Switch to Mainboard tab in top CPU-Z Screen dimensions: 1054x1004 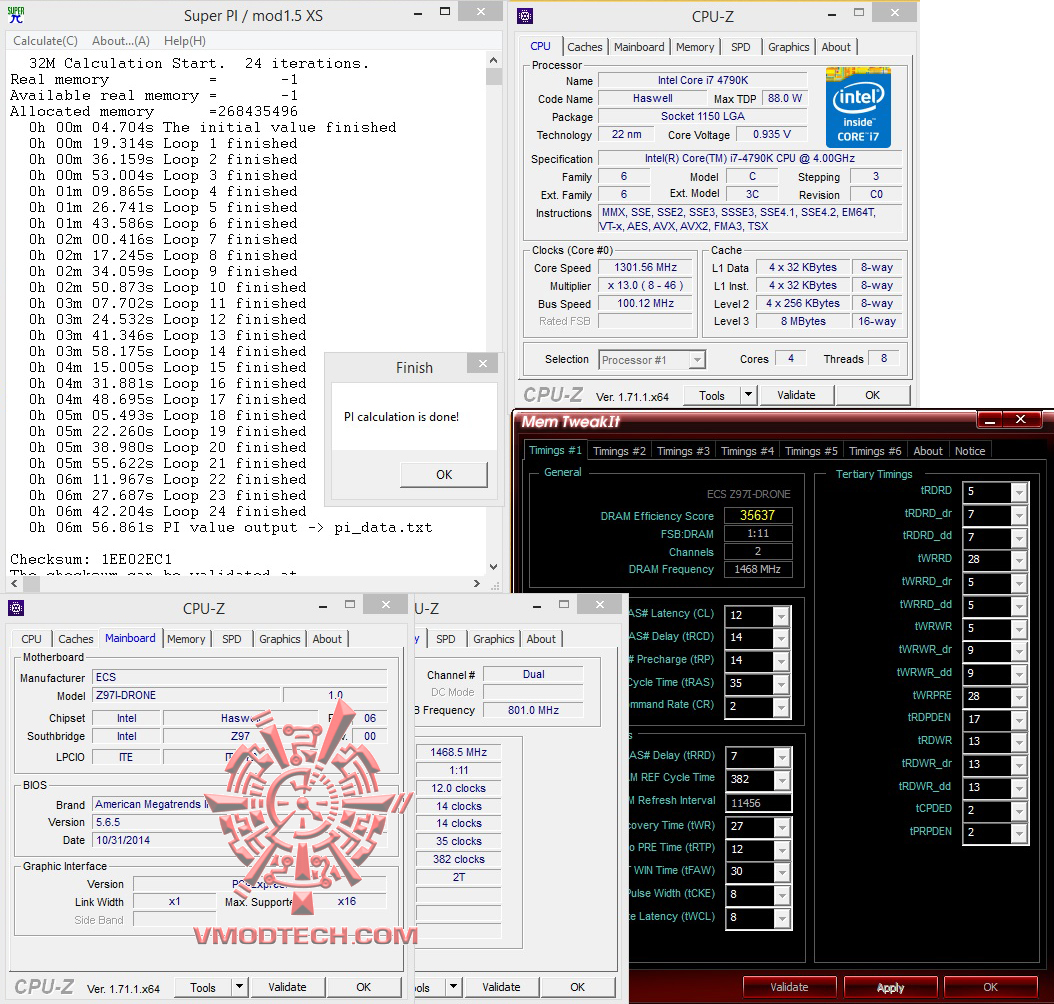point(639,47)
